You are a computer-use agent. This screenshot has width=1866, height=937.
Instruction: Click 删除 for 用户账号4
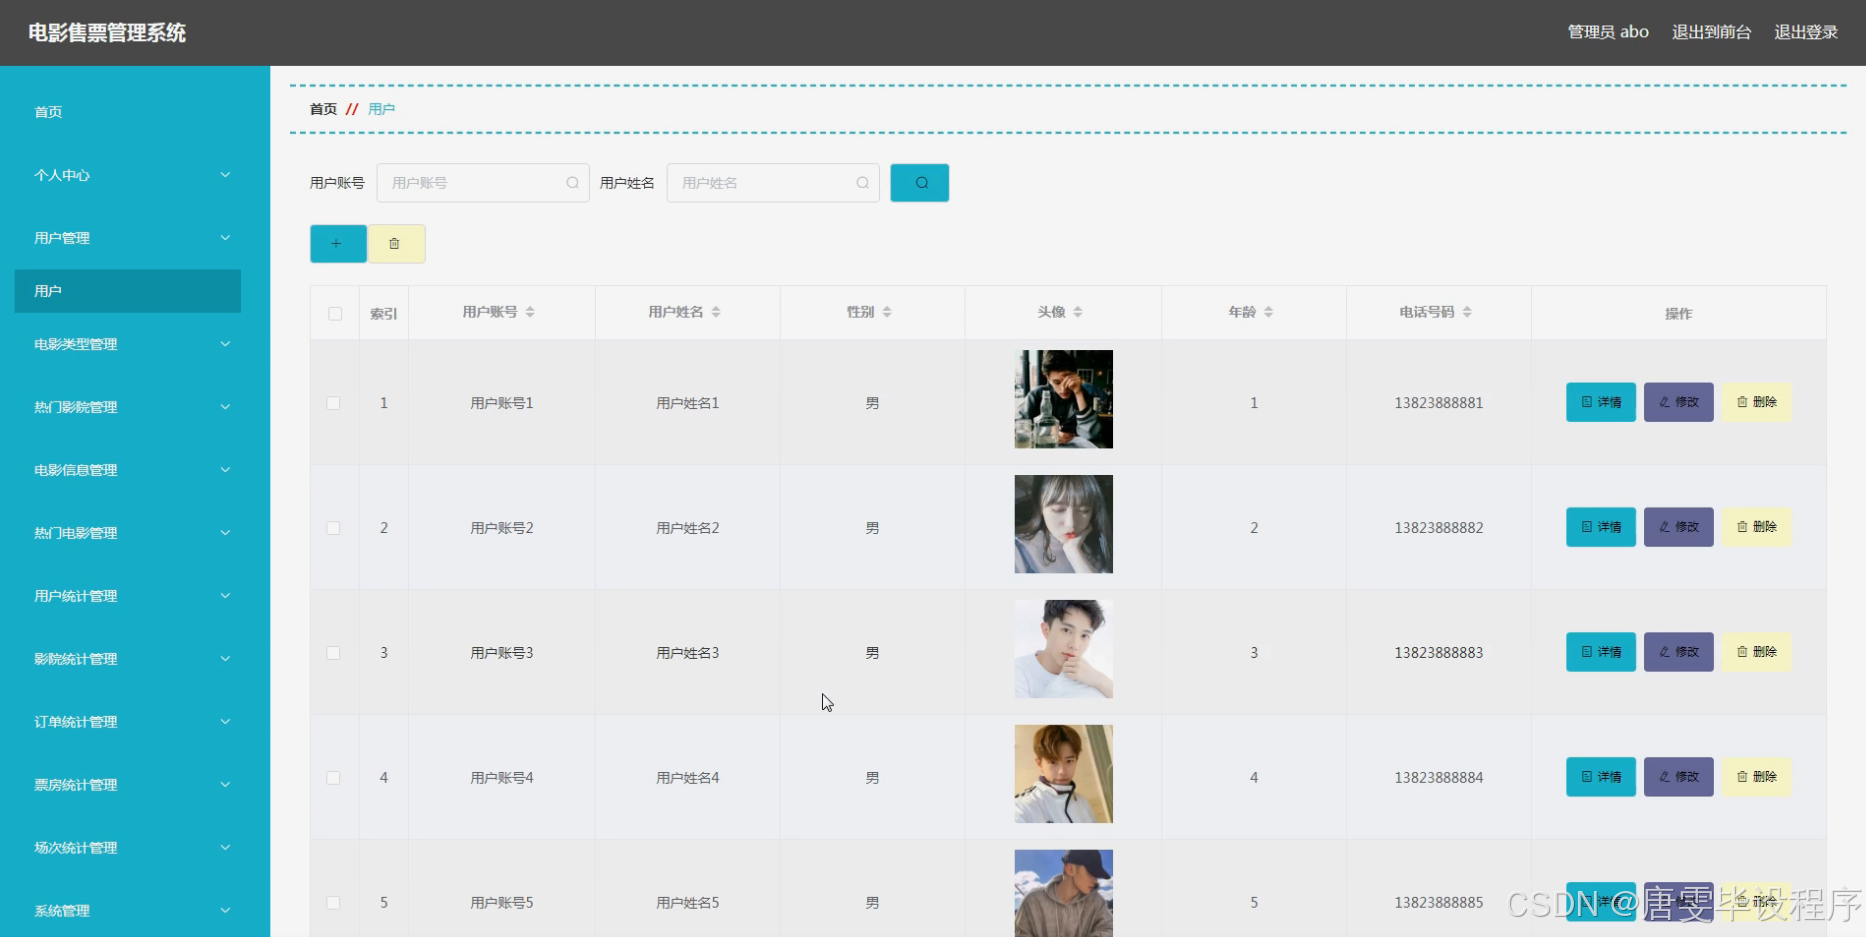1756,777
